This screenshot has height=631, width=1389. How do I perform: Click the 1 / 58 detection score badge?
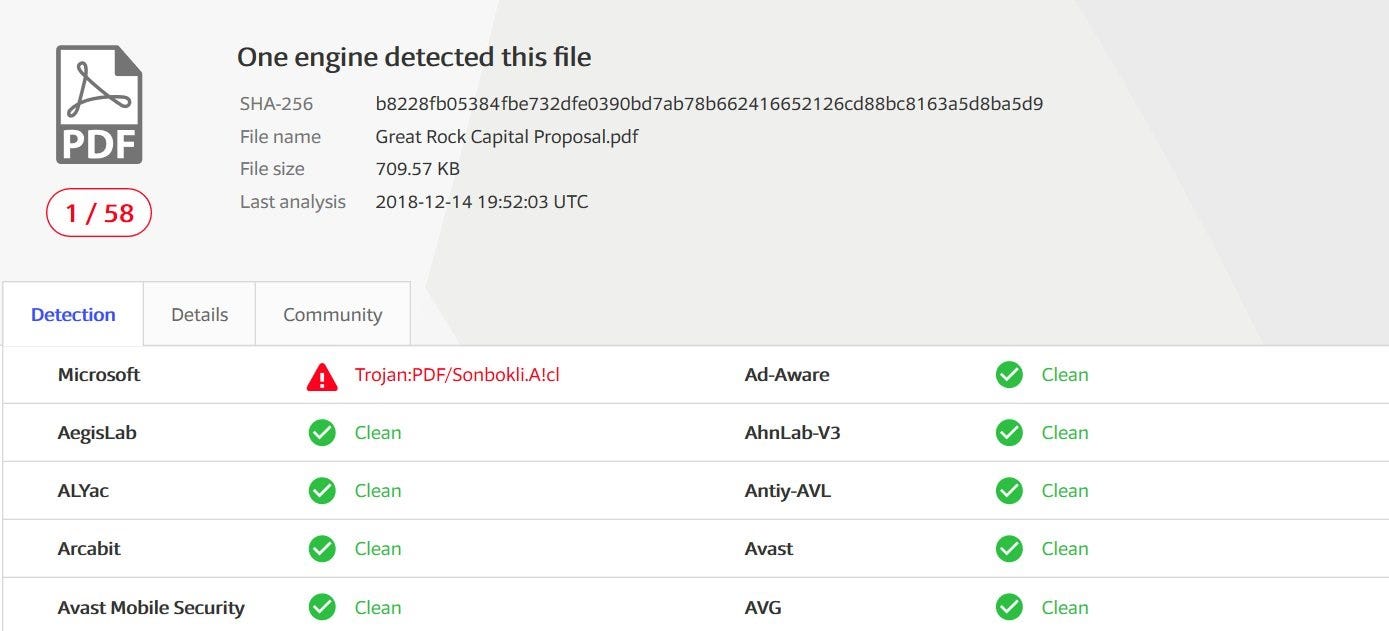(x=99, y=213)
